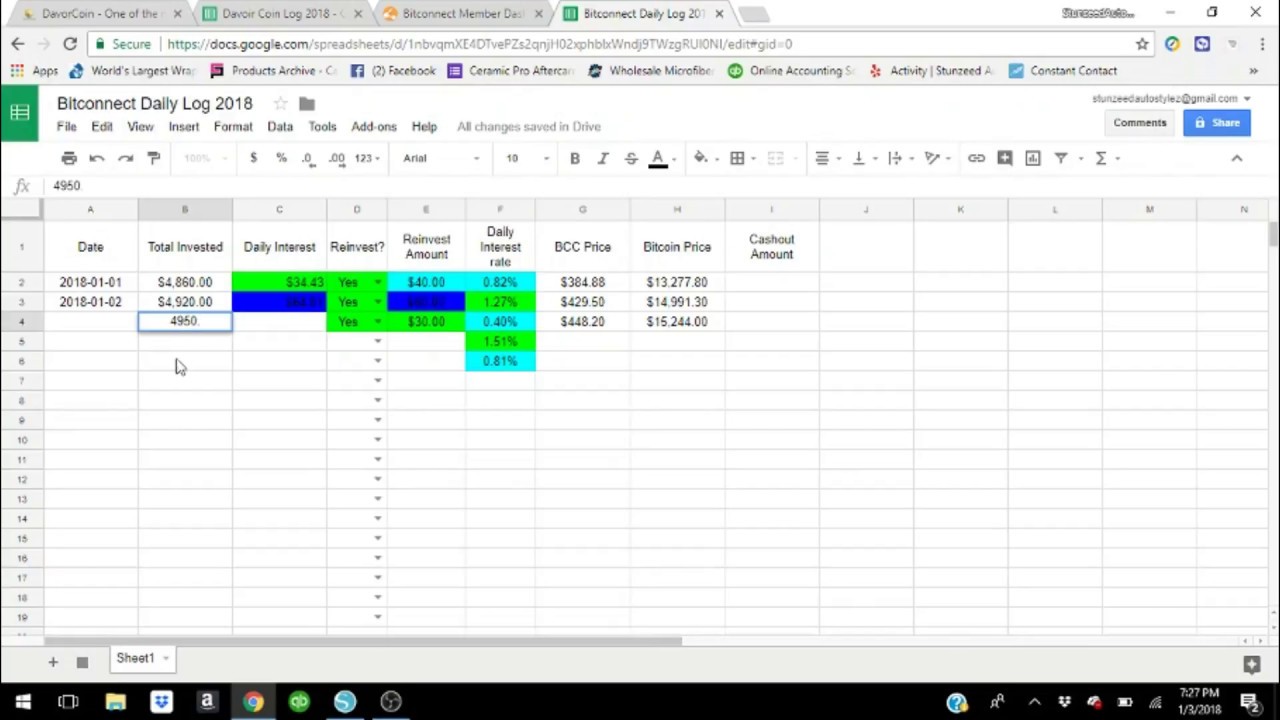Image resolution: width=1280 pixels, height=720 pixels.
Task: Open Sheet1 tab options arrow
Action: (166, 658)
